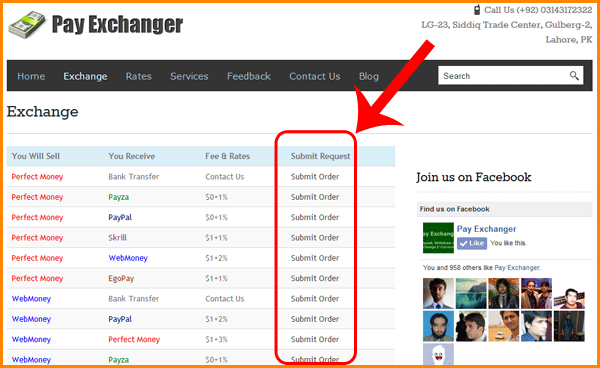The image size is (600, 368).
Task: Open the Services menu item
Action: point(189,76)
